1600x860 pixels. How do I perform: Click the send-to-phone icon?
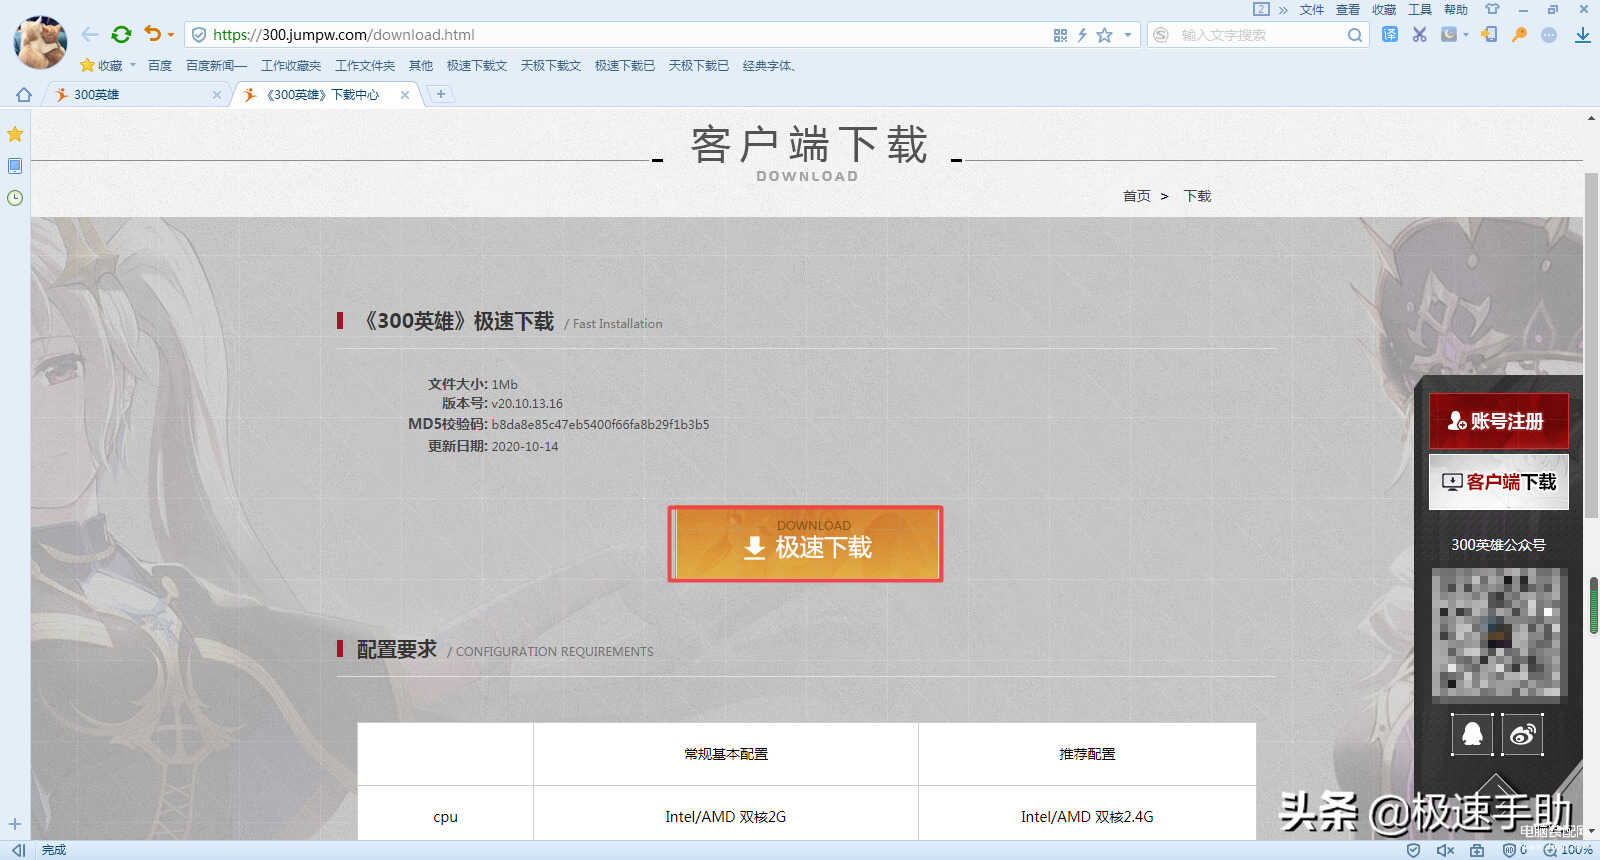pos(1489,34)
